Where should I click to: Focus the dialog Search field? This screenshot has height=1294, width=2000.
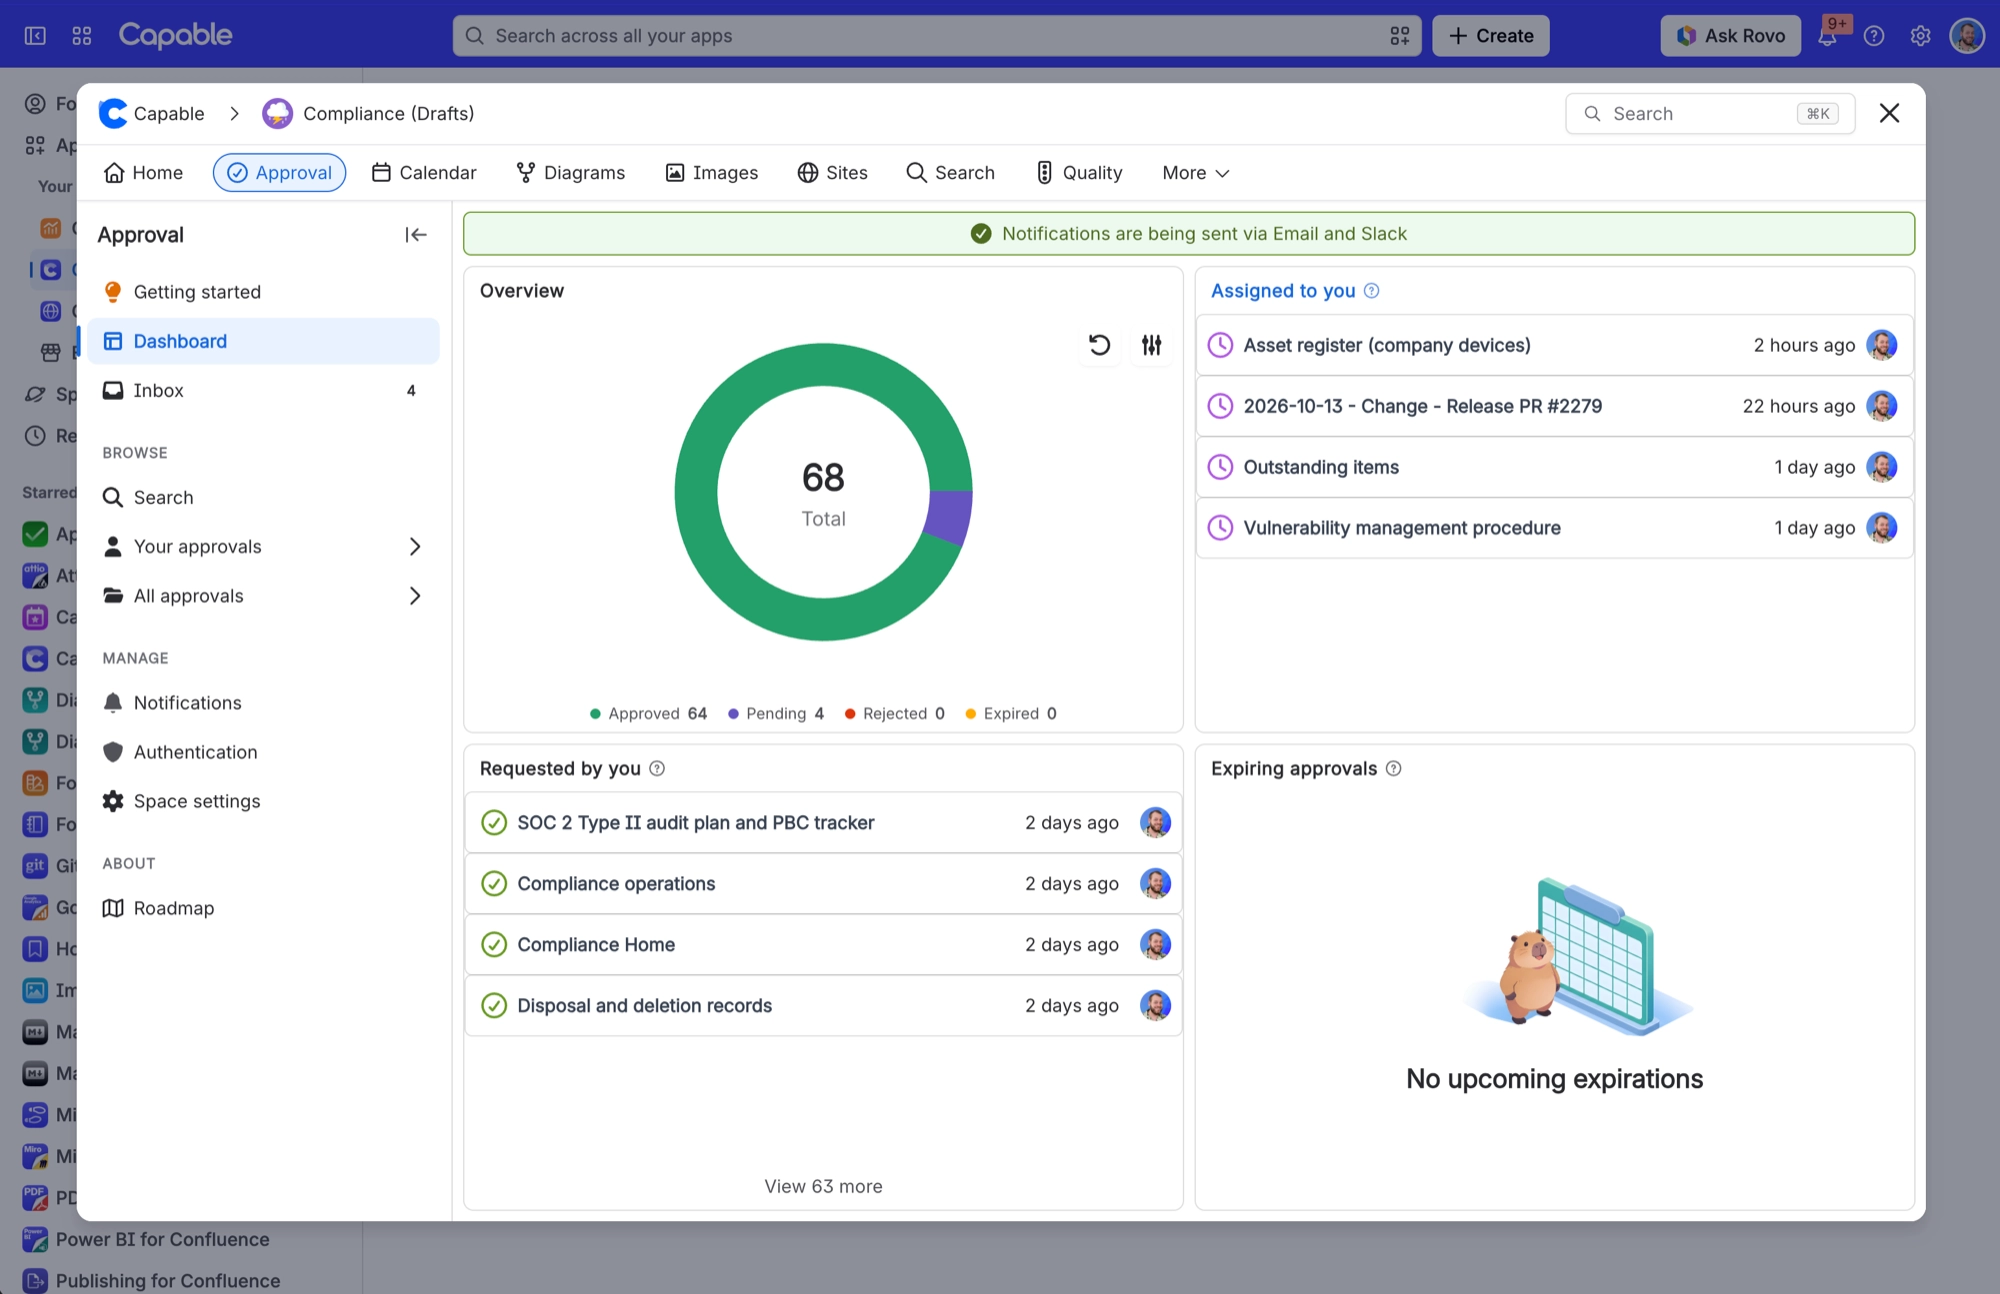click(x=1710, y=114)
